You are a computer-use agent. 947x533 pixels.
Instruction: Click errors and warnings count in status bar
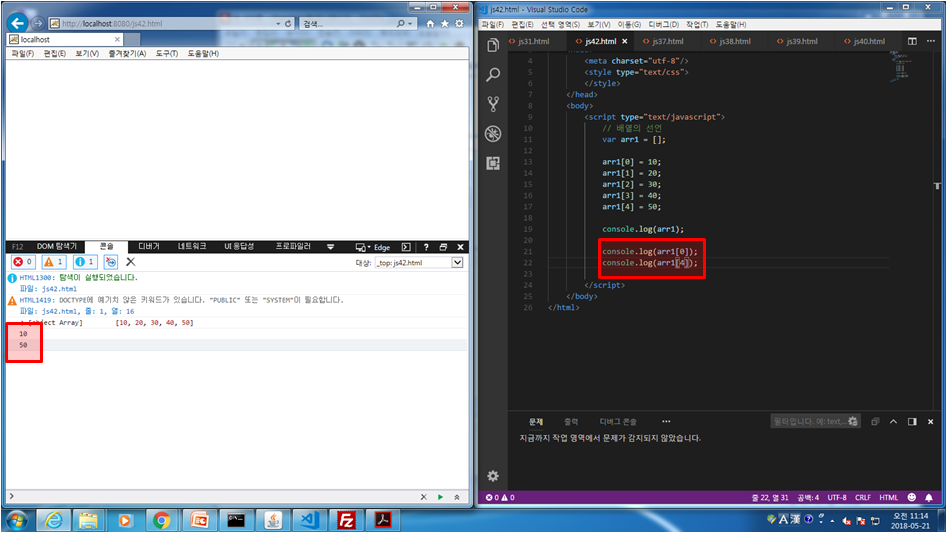(500, 497)
